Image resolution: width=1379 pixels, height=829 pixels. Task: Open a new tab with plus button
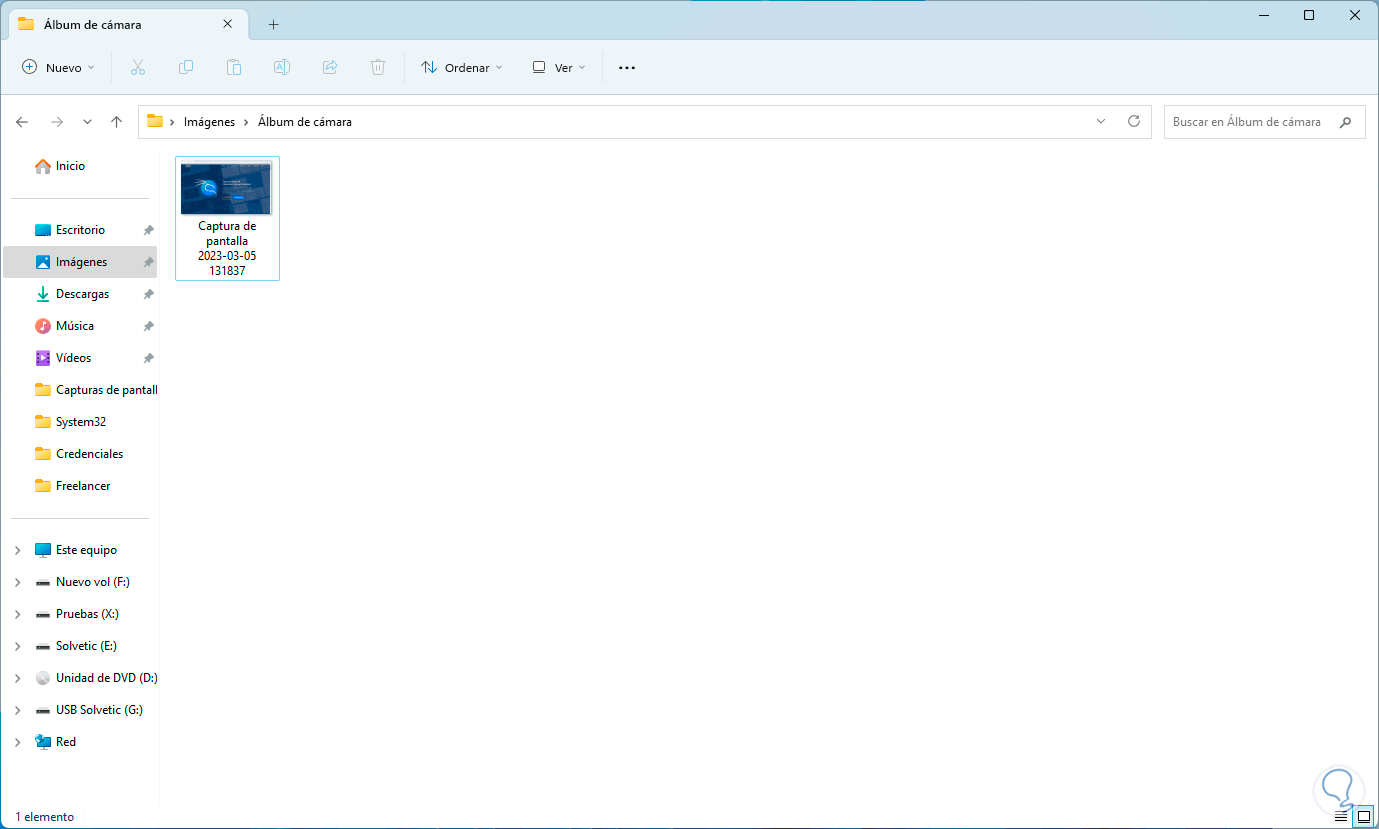tap(273, 24)
